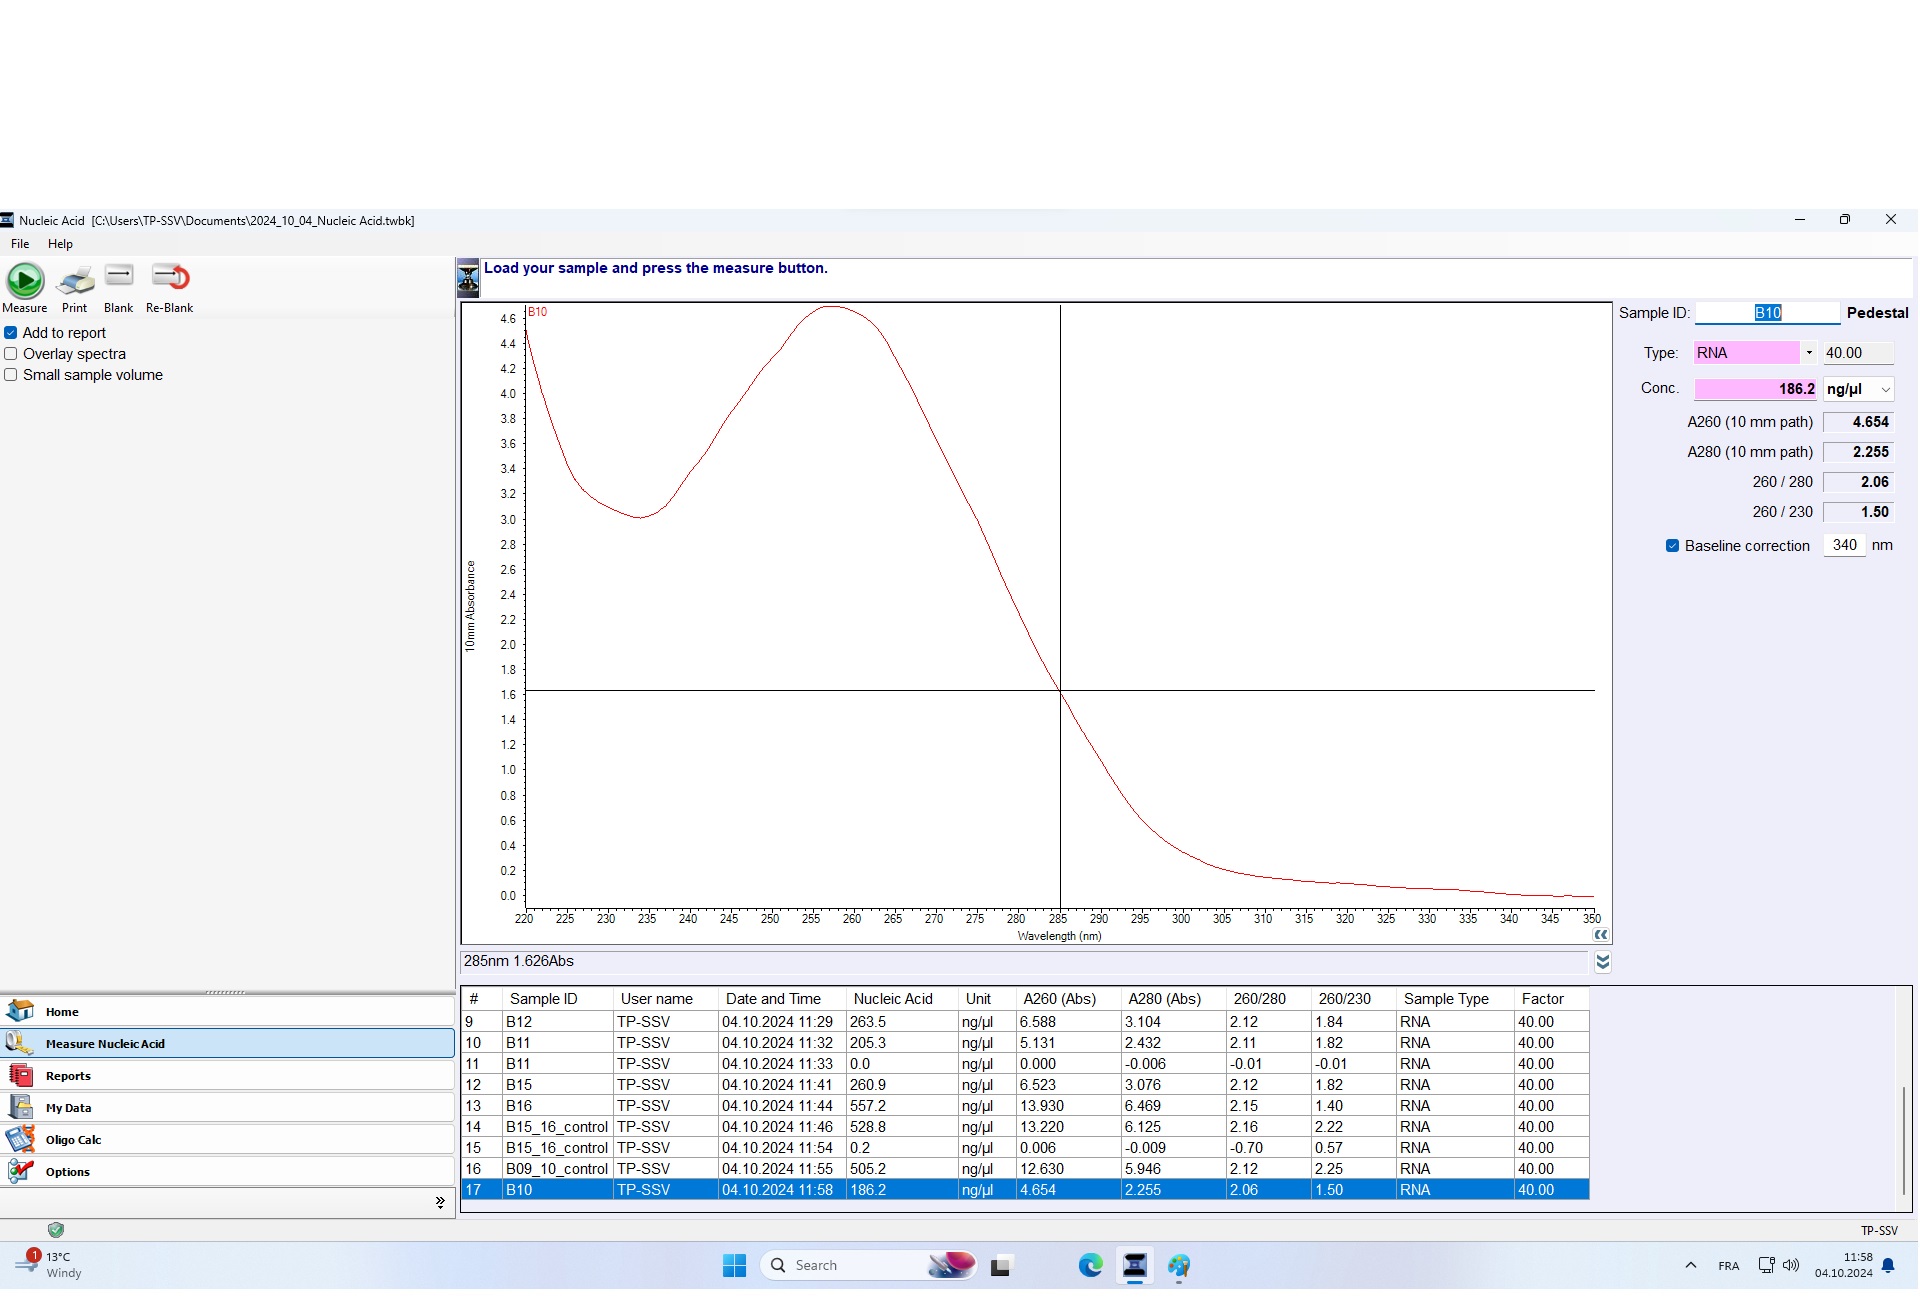The height and width of the screenshot is (1312, 1920).
Task: Go to the Home sidebar button
Action: tap(62, 1012)
